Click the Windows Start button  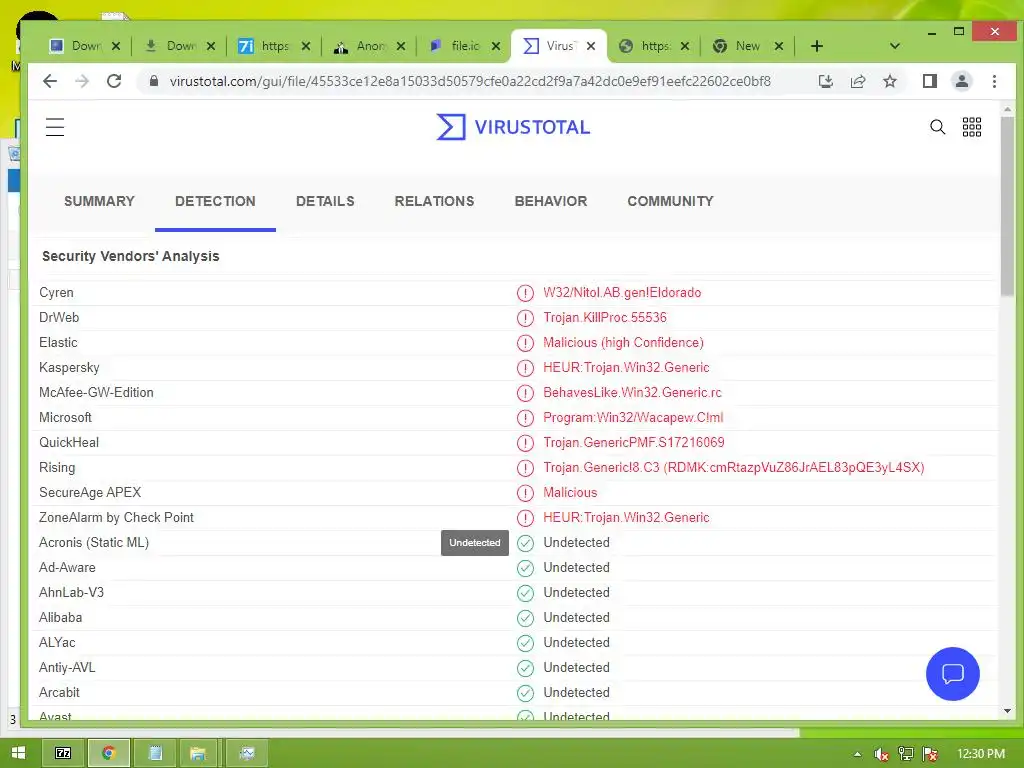click(x=18, y=753)
